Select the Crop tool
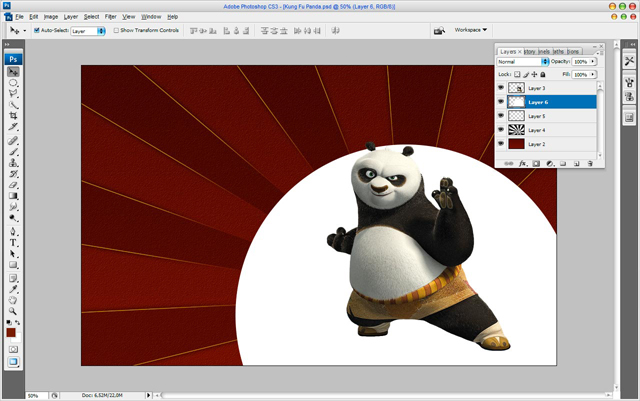The width and height of the screenshot is (640, 401). point(13,116)
